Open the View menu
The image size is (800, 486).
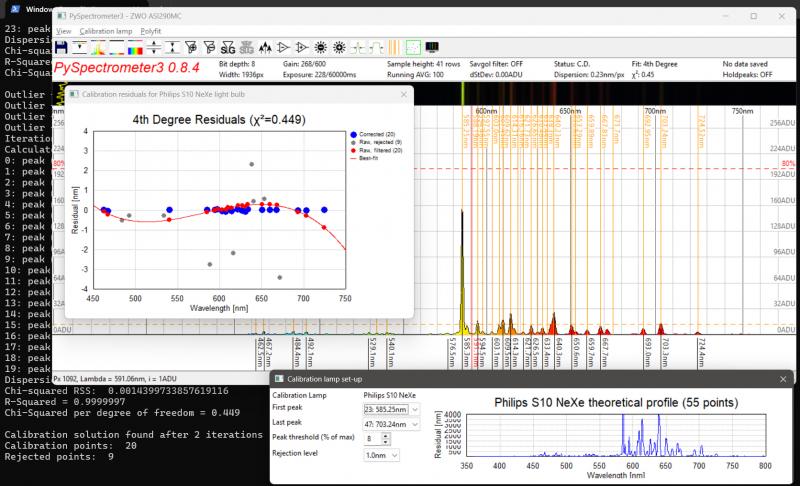click(64, 31)
